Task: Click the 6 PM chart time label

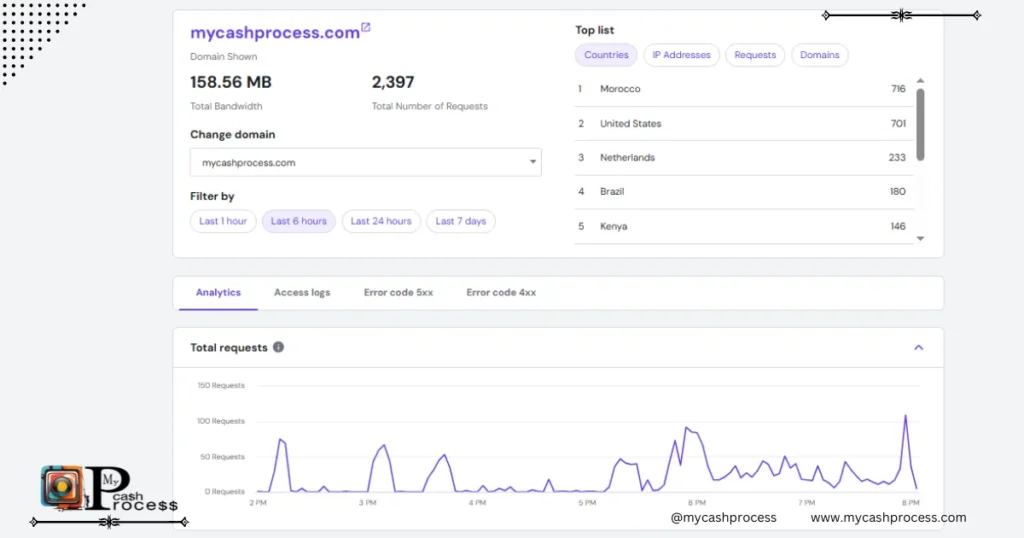Action: (697, 503)
